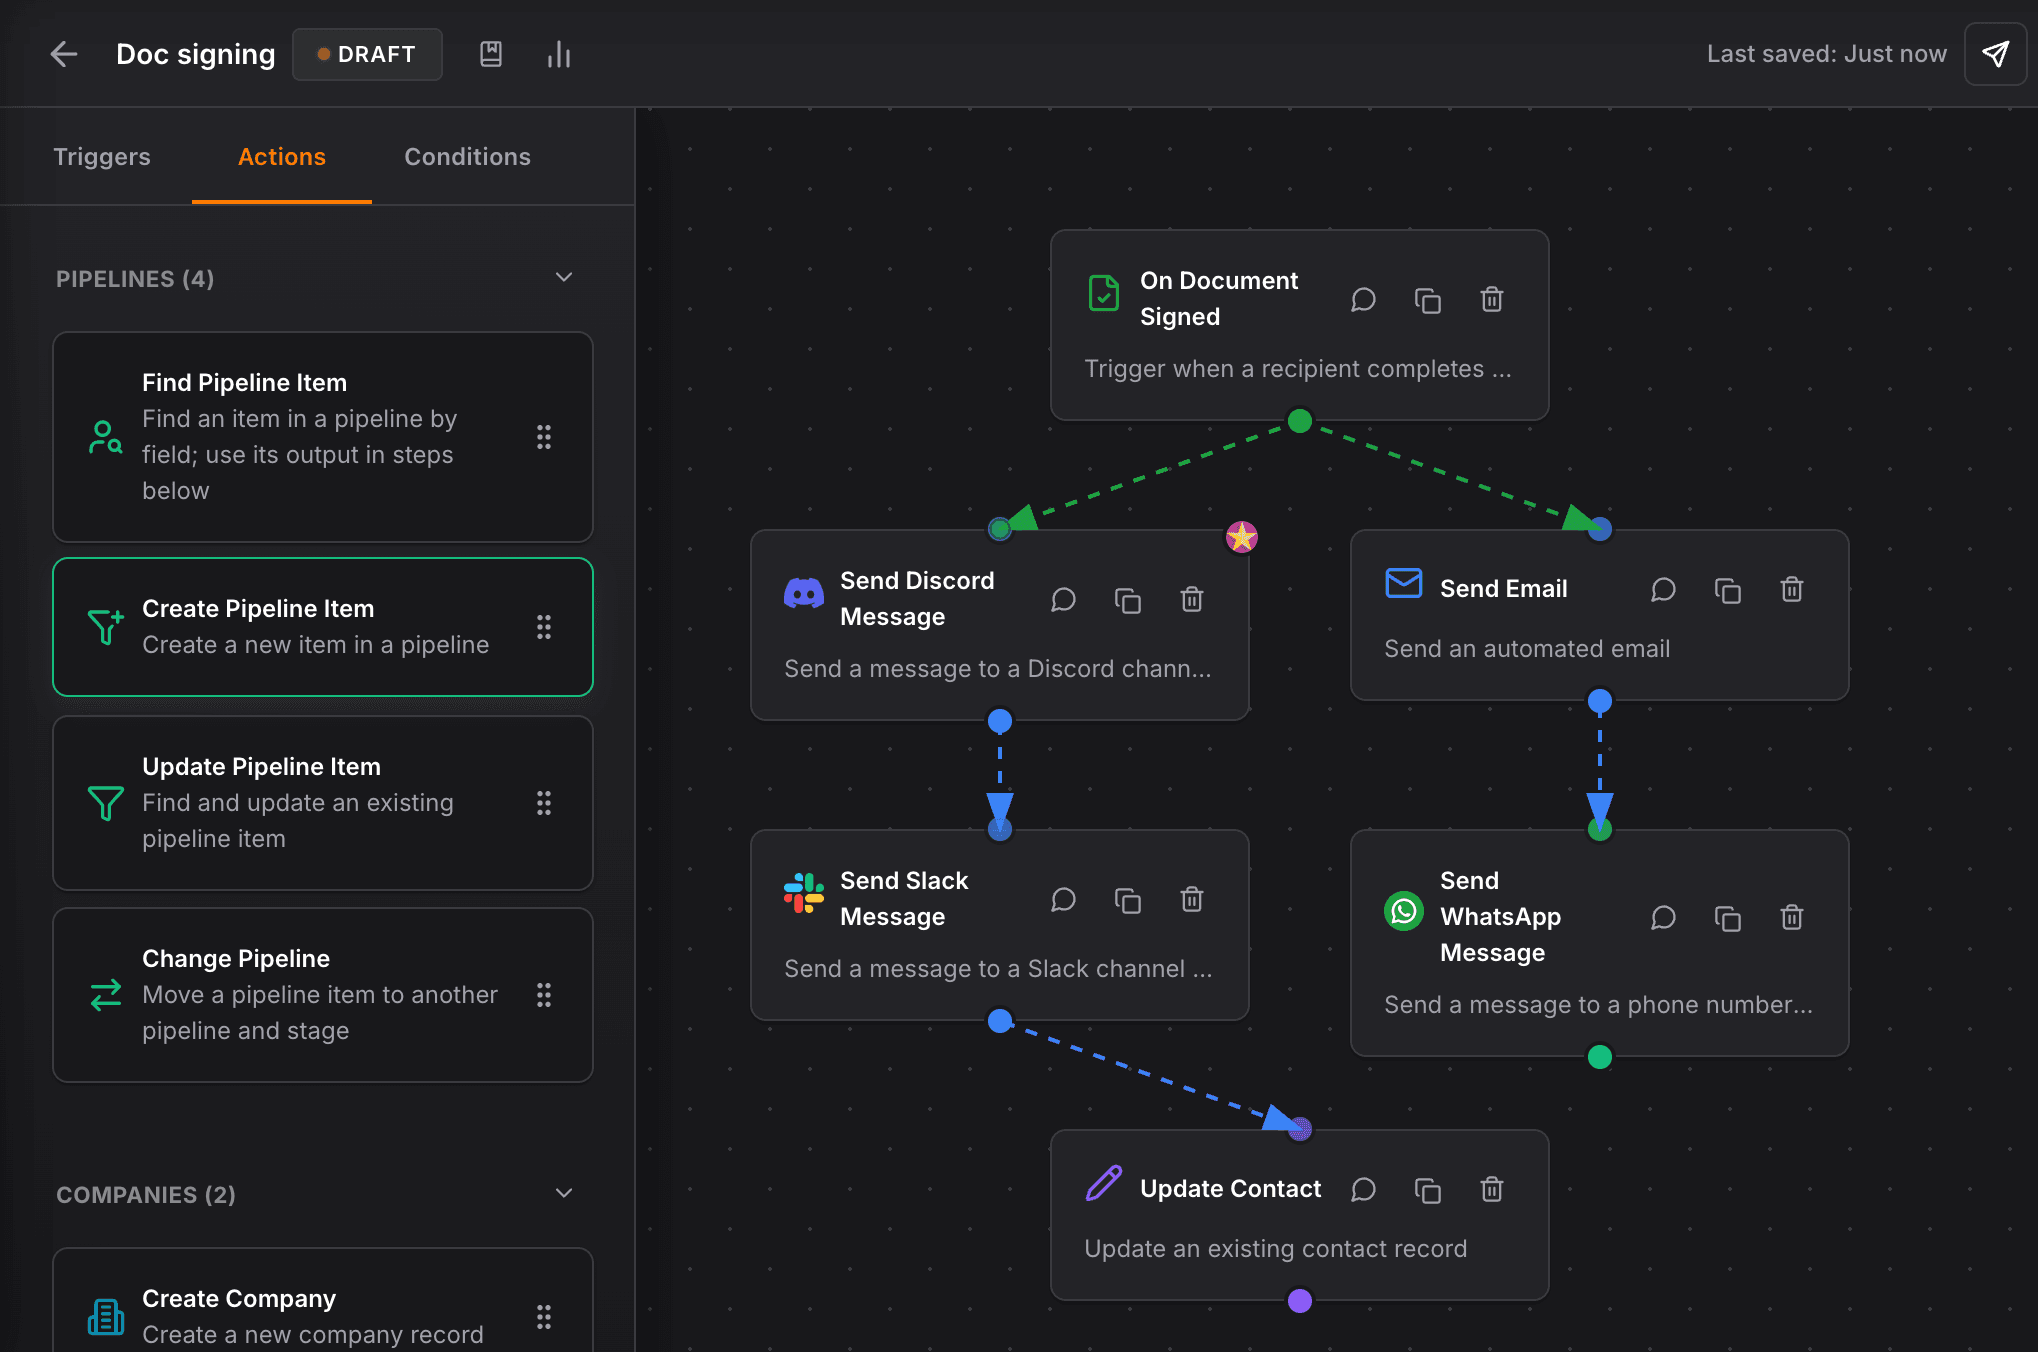Switch to the Triggers tab
This screenshot has height=1352, width=2038.
(101, 157)
